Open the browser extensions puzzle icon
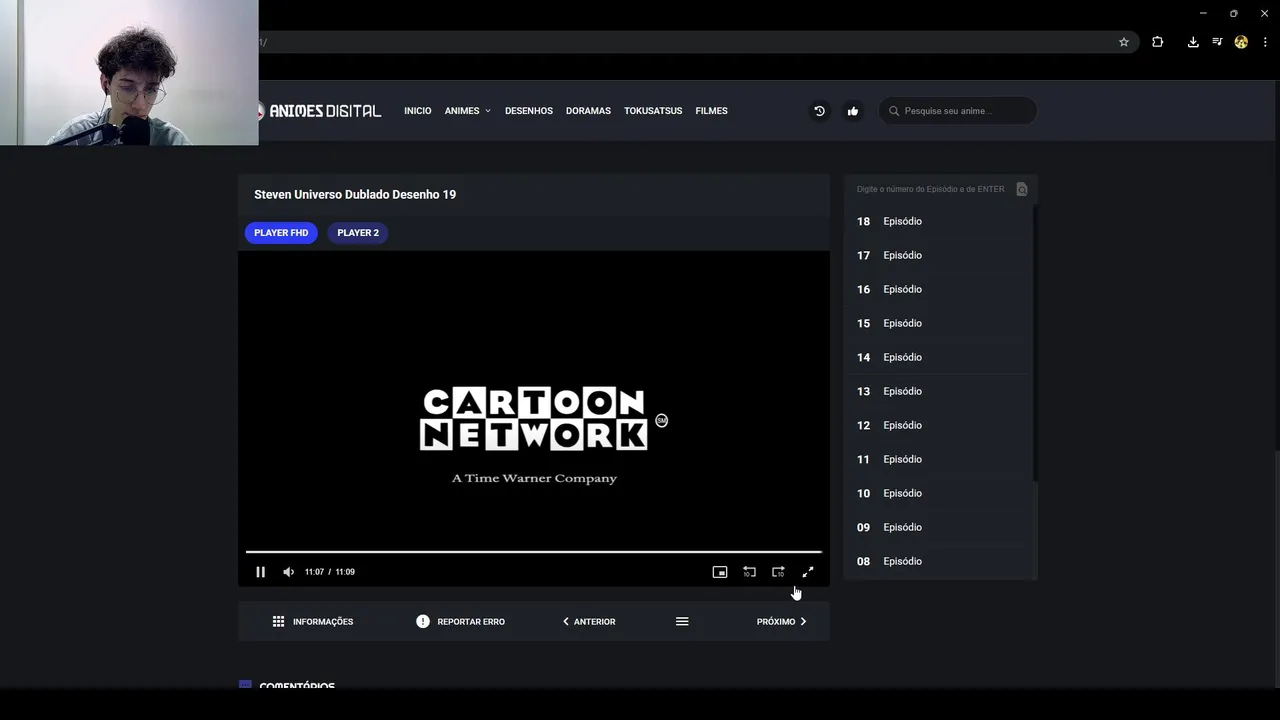The image size is (1280, 720). [x=1158, y=42]
